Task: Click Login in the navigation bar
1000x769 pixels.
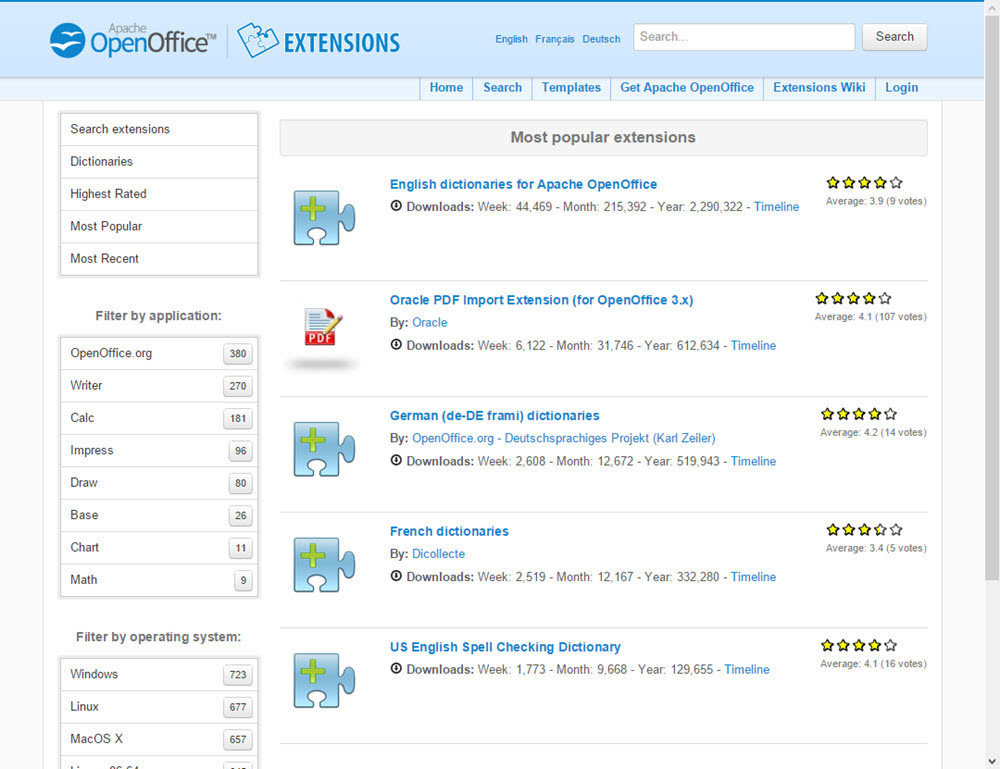Action: coord(901,88)
